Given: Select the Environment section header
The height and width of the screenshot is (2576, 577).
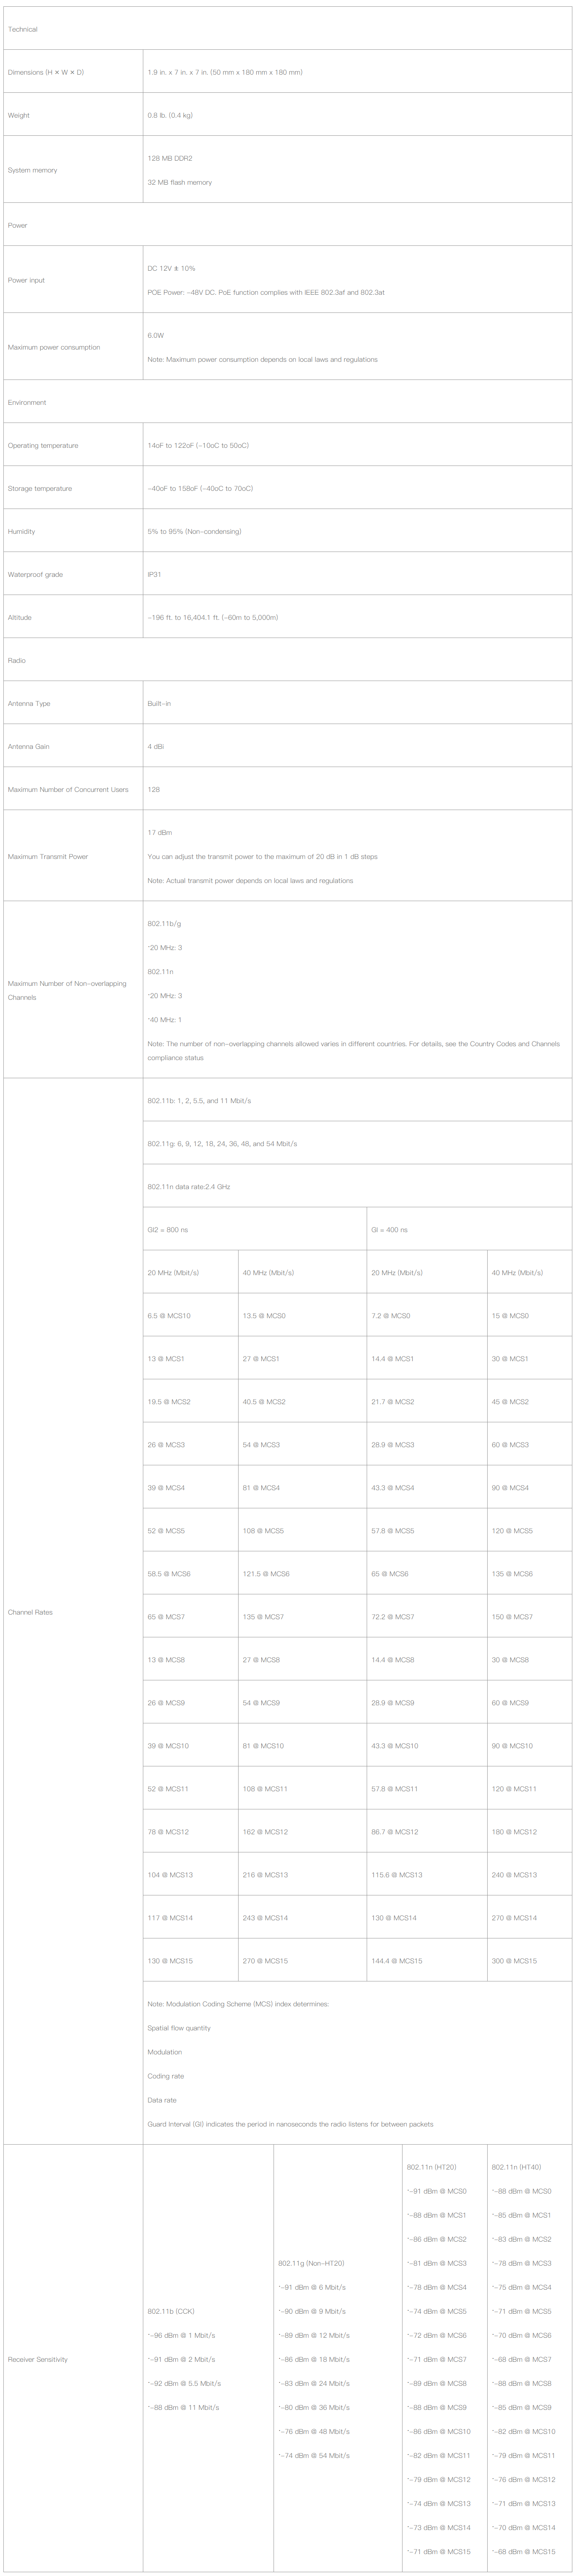Looking at the screenshot, I should tap(27, 402).
